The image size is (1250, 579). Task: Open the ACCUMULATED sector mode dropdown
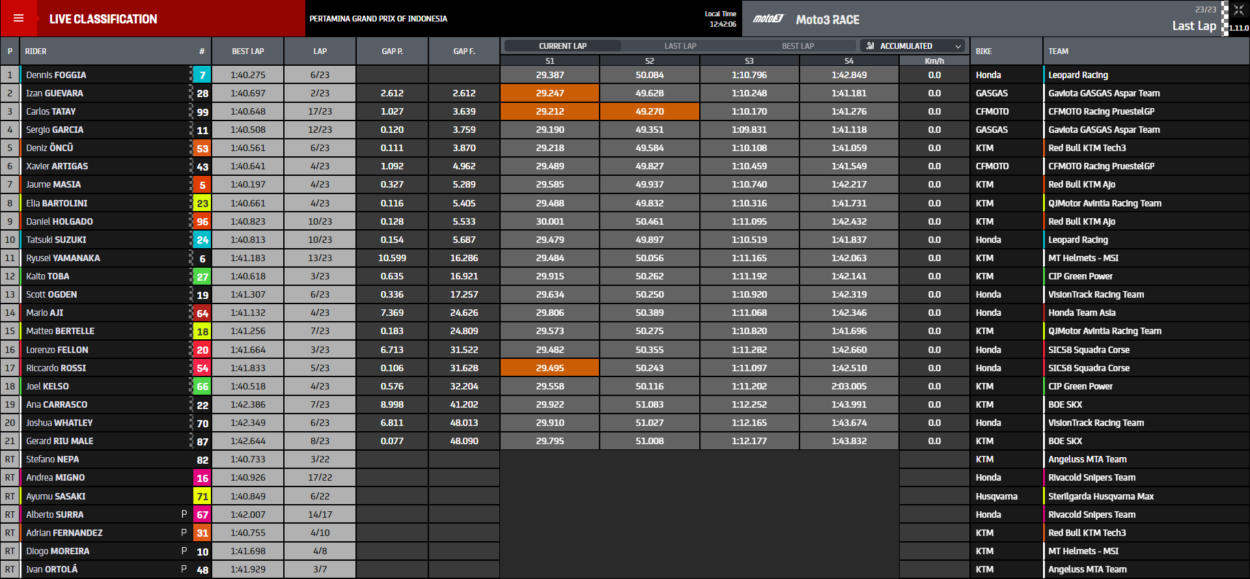913,46
